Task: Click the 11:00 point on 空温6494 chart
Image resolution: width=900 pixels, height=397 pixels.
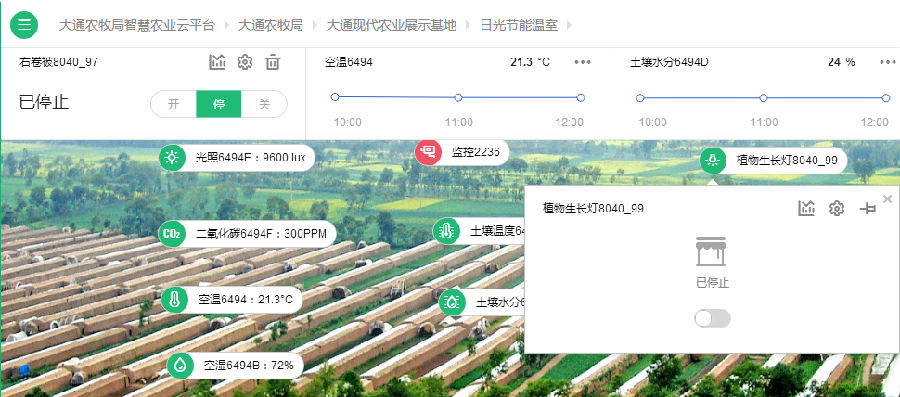Action: [x=458, y=98]
